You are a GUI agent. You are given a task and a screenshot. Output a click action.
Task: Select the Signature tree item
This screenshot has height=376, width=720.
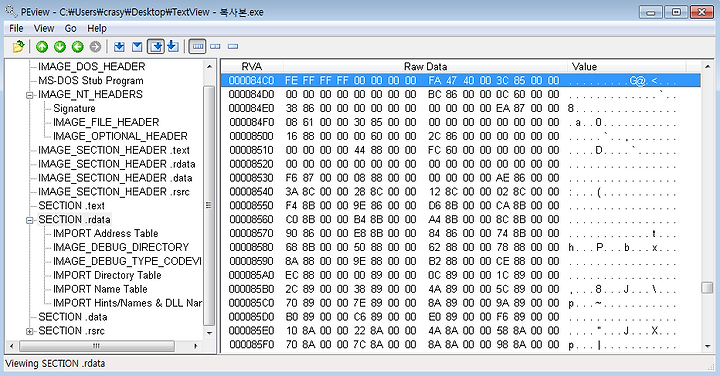[x=74, y=109]
